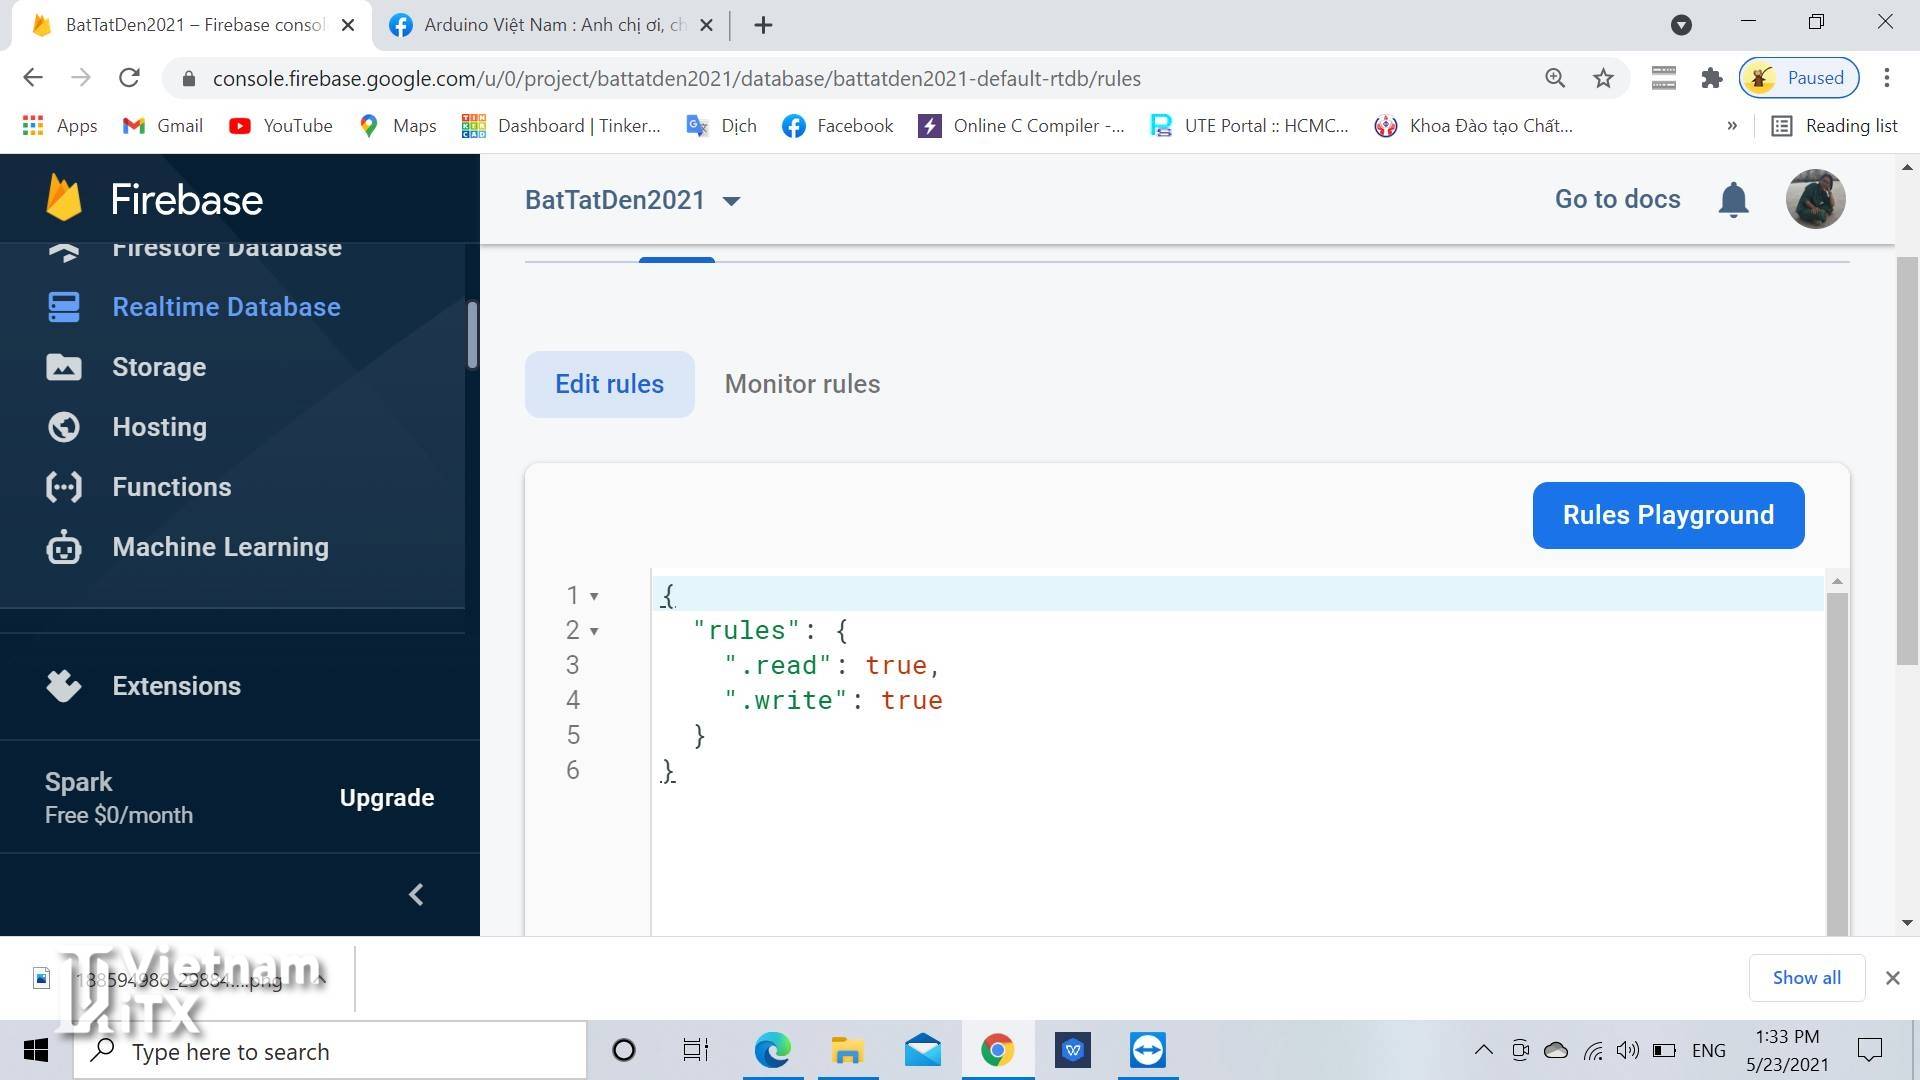Click the Windows taskbar search box
The height and width of the screenshot is (1080, 1920).
(330, 1051)
